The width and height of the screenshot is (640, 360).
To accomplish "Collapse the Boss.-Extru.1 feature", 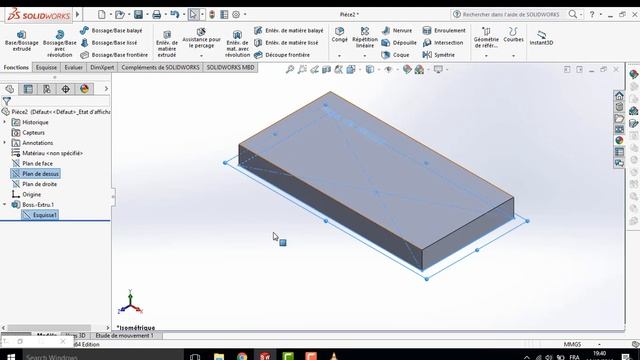I will 4,204.
